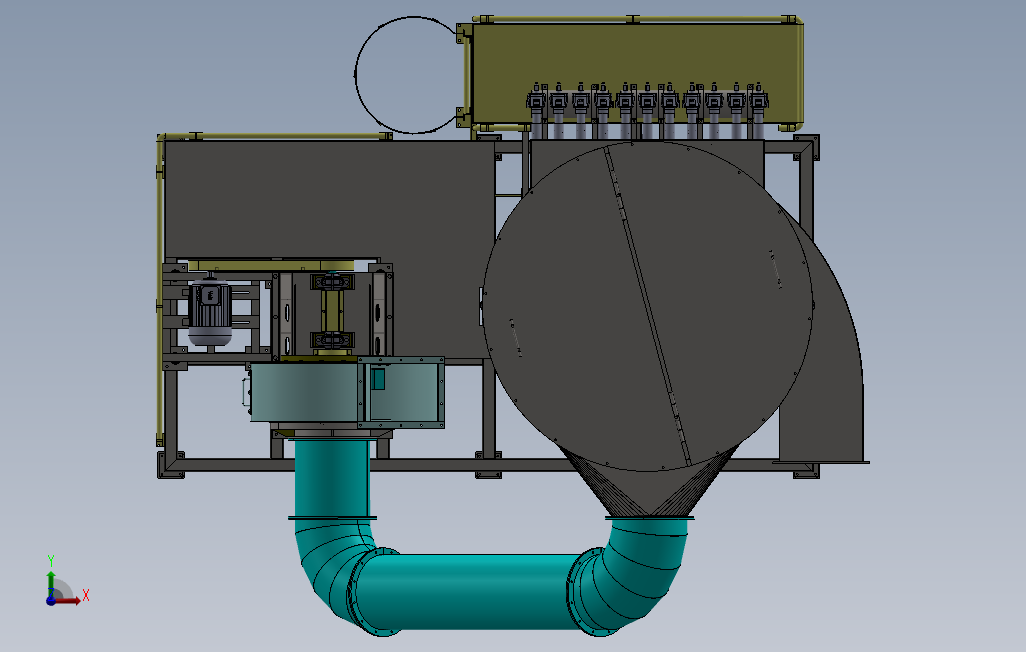Select the bearing shaft assembly next to the motor
The height and width of the screenshot is (652, 1026).
(332, 312)
